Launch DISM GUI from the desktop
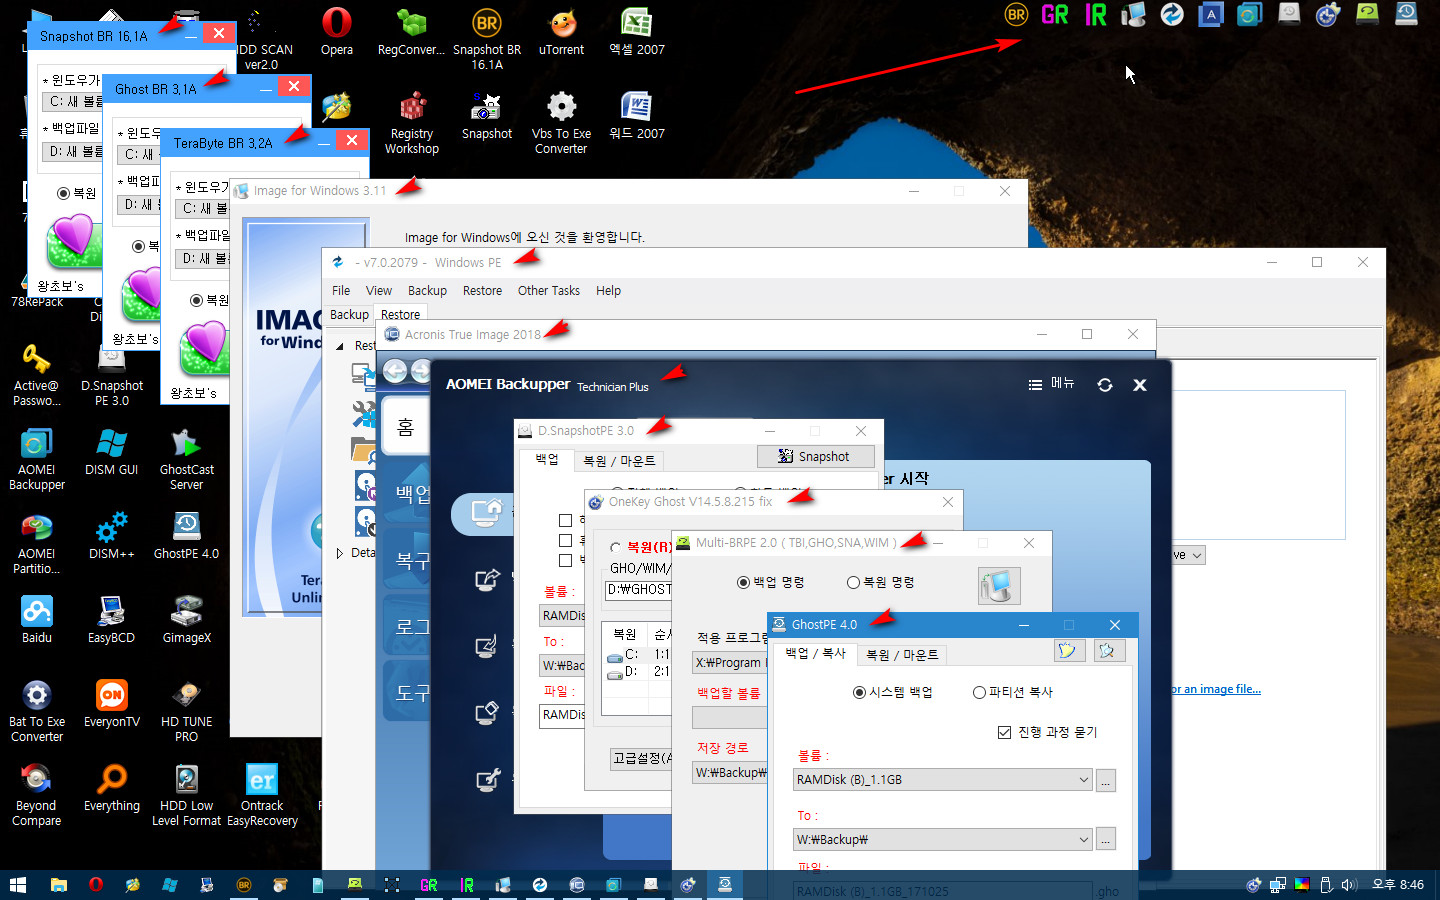 coord(111,451)
